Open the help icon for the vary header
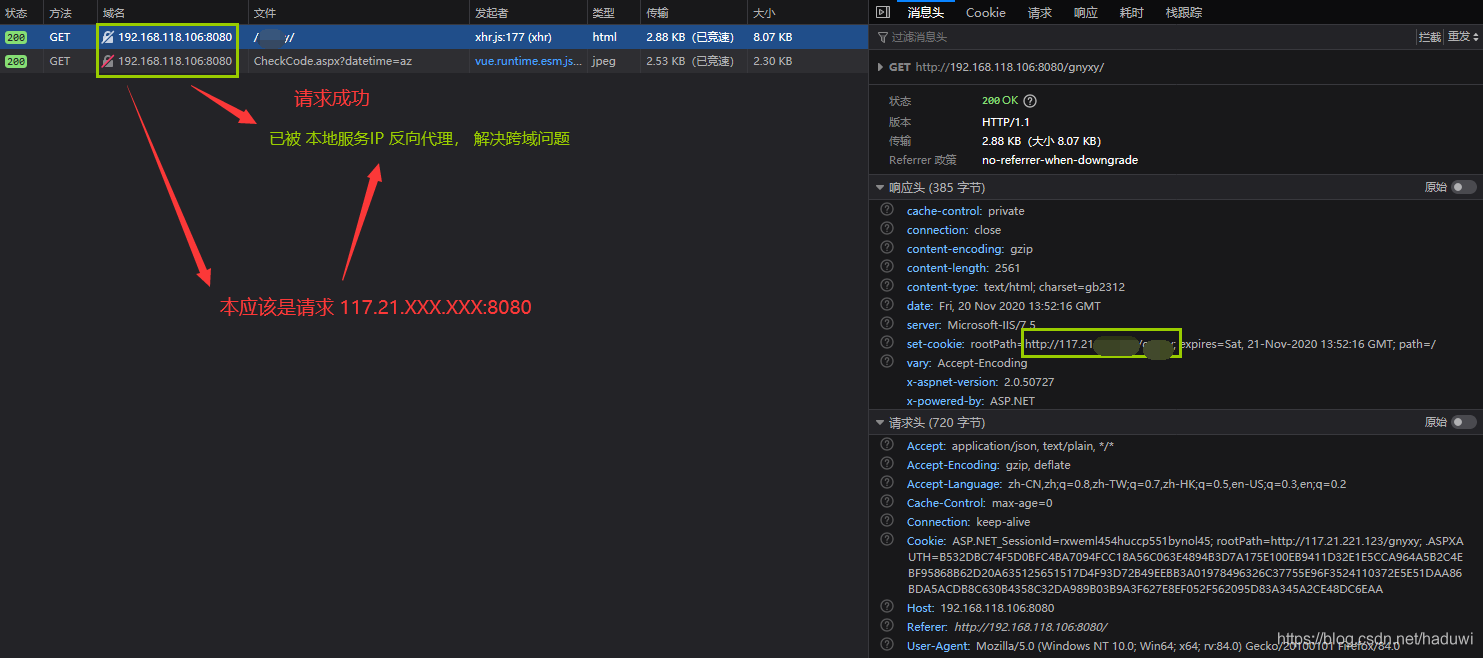This screenshot has width=1483, height=658. point(886,362)
